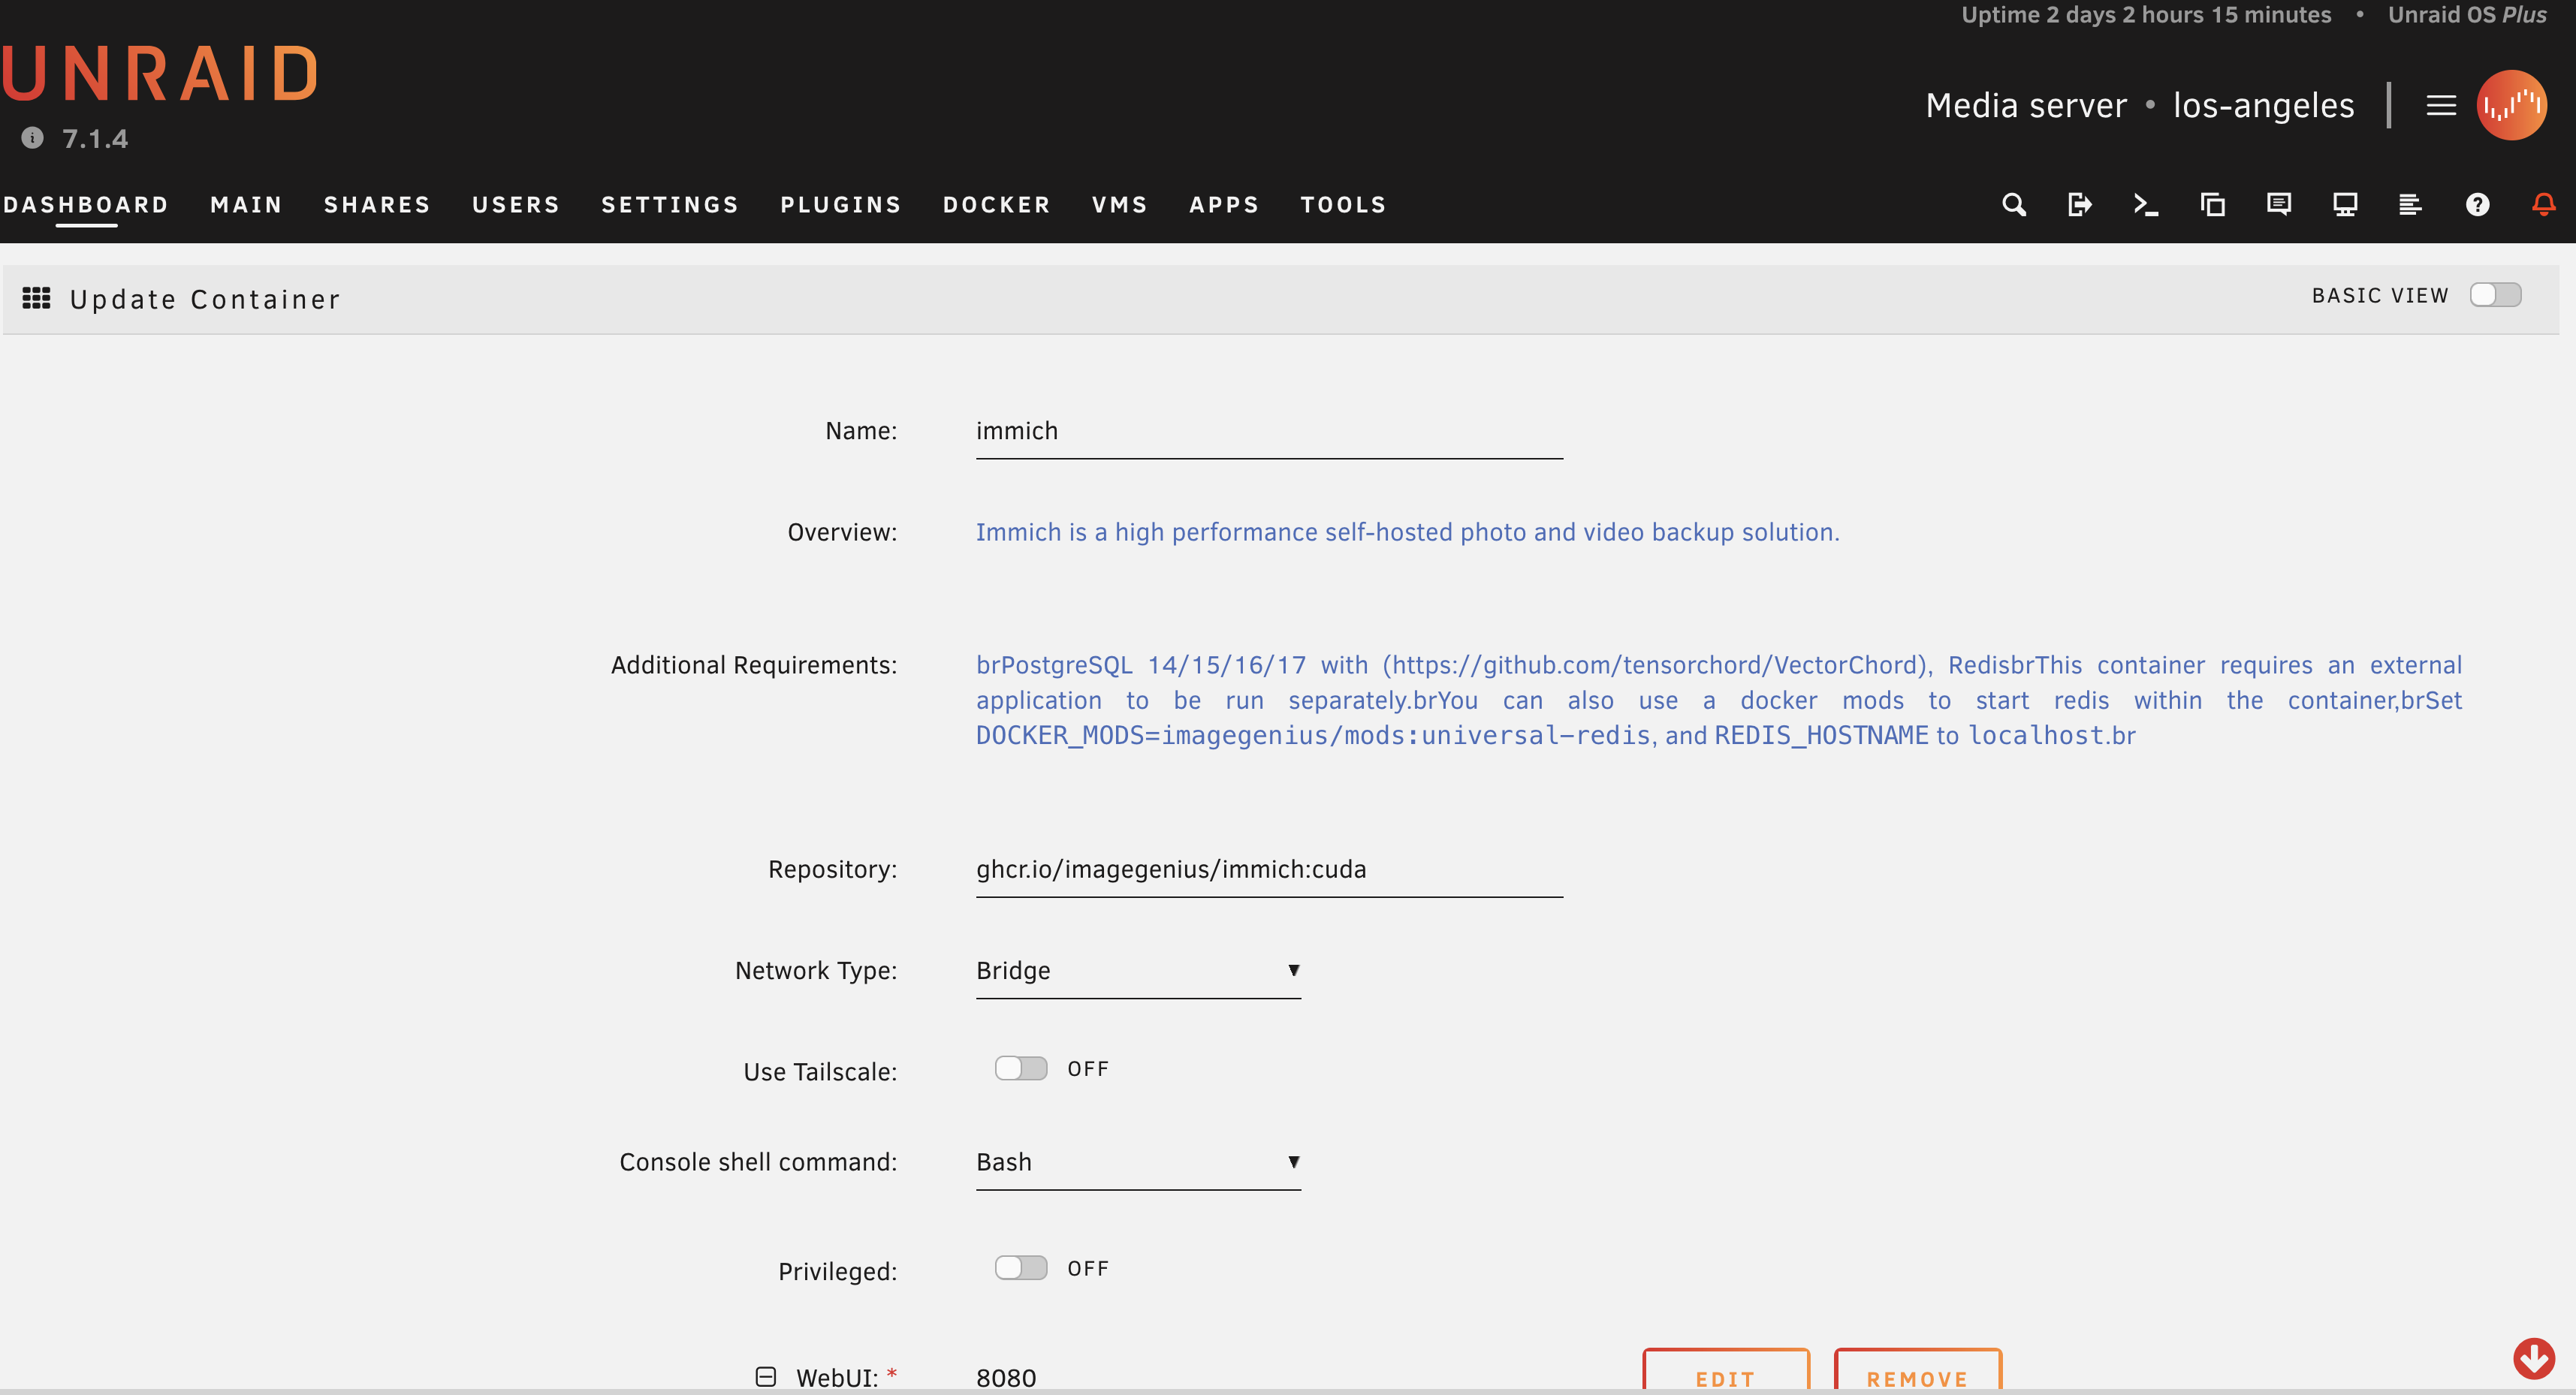
Task: Toggle the Basic View switch
Action: 2494,295
